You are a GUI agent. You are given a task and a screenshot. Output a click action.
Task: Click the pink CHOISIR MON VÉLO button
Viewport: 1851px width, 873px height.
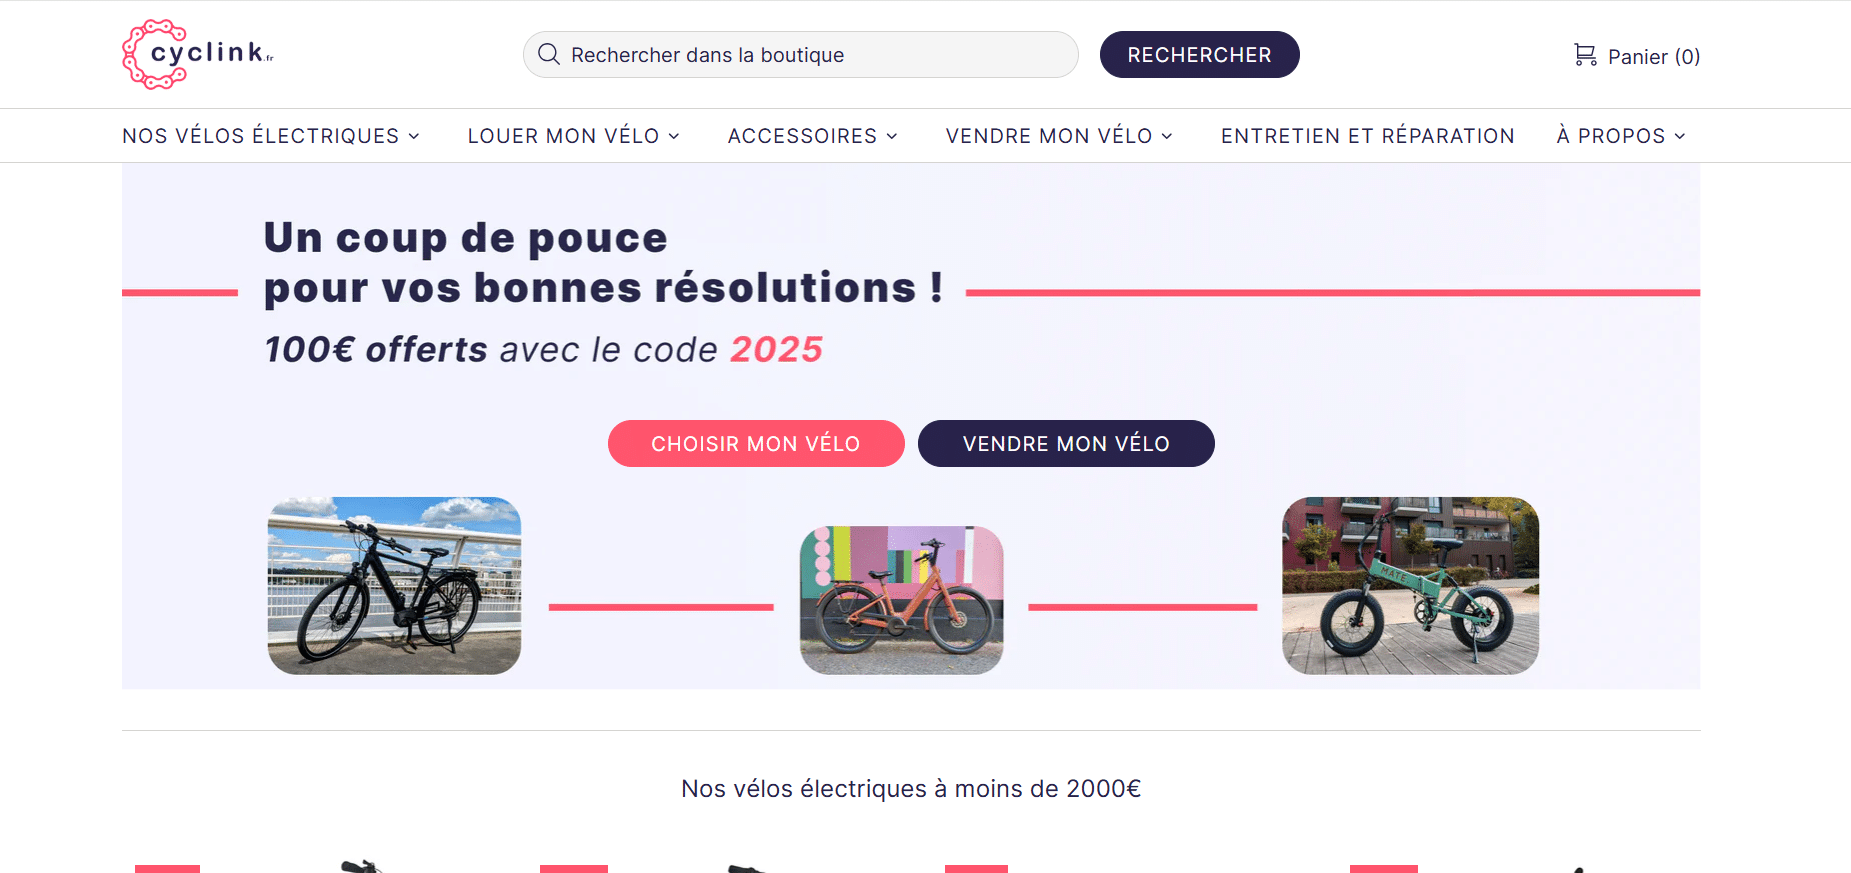[756, 444]
